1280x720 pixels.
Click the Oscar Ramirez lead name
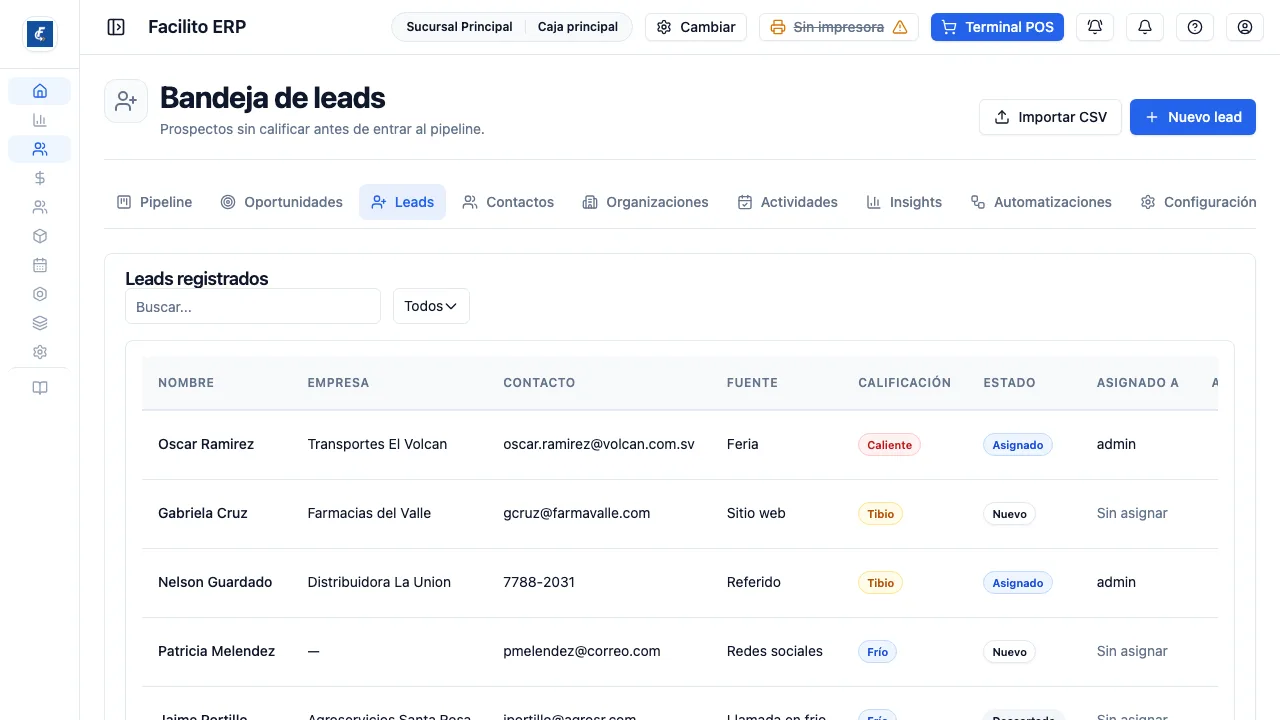pos(206,444)
